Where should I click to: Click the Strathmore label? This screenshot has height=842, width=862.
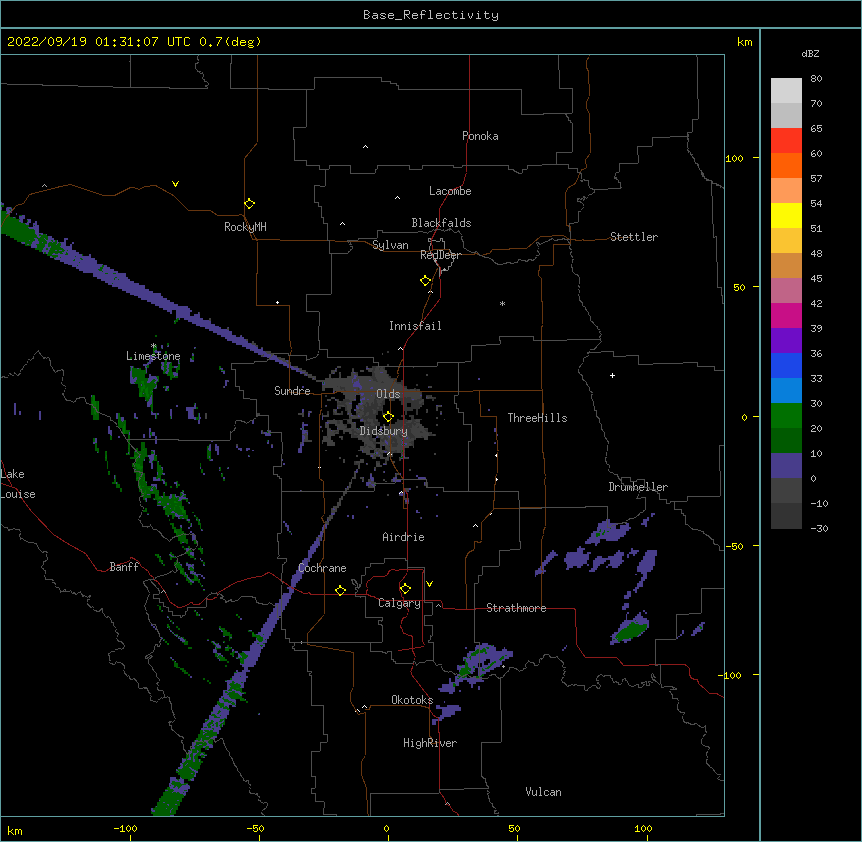[x=516, y=608]
